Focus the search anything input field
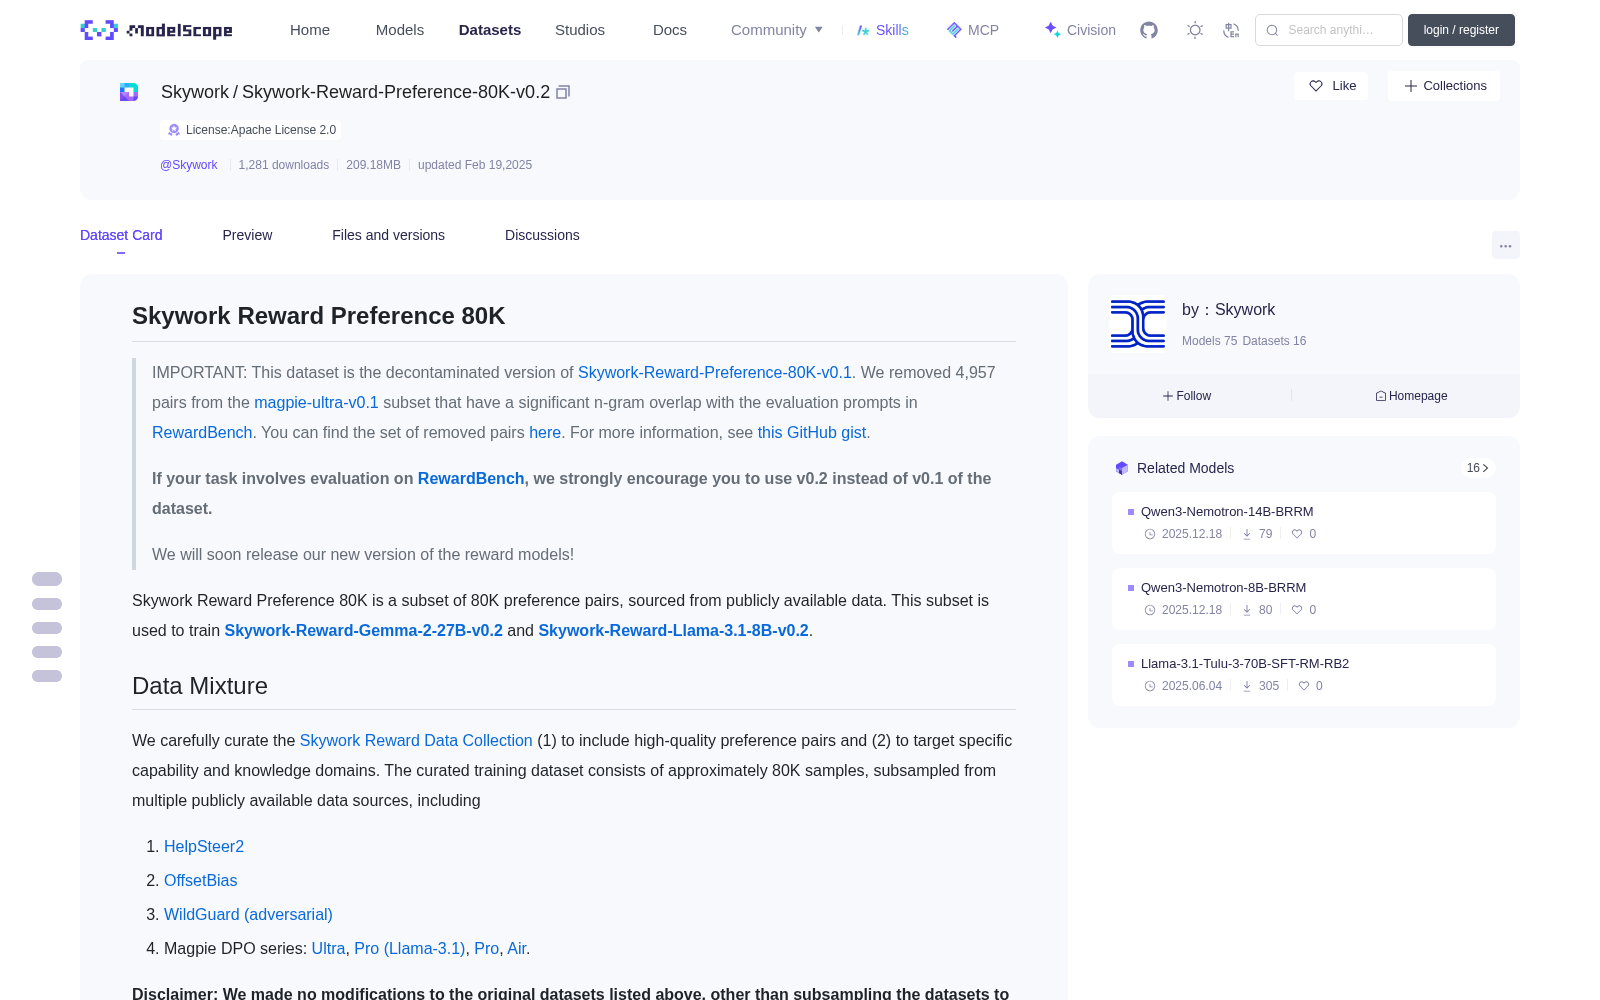This screenshot has height=1000, width=1600. [1329, 30]
